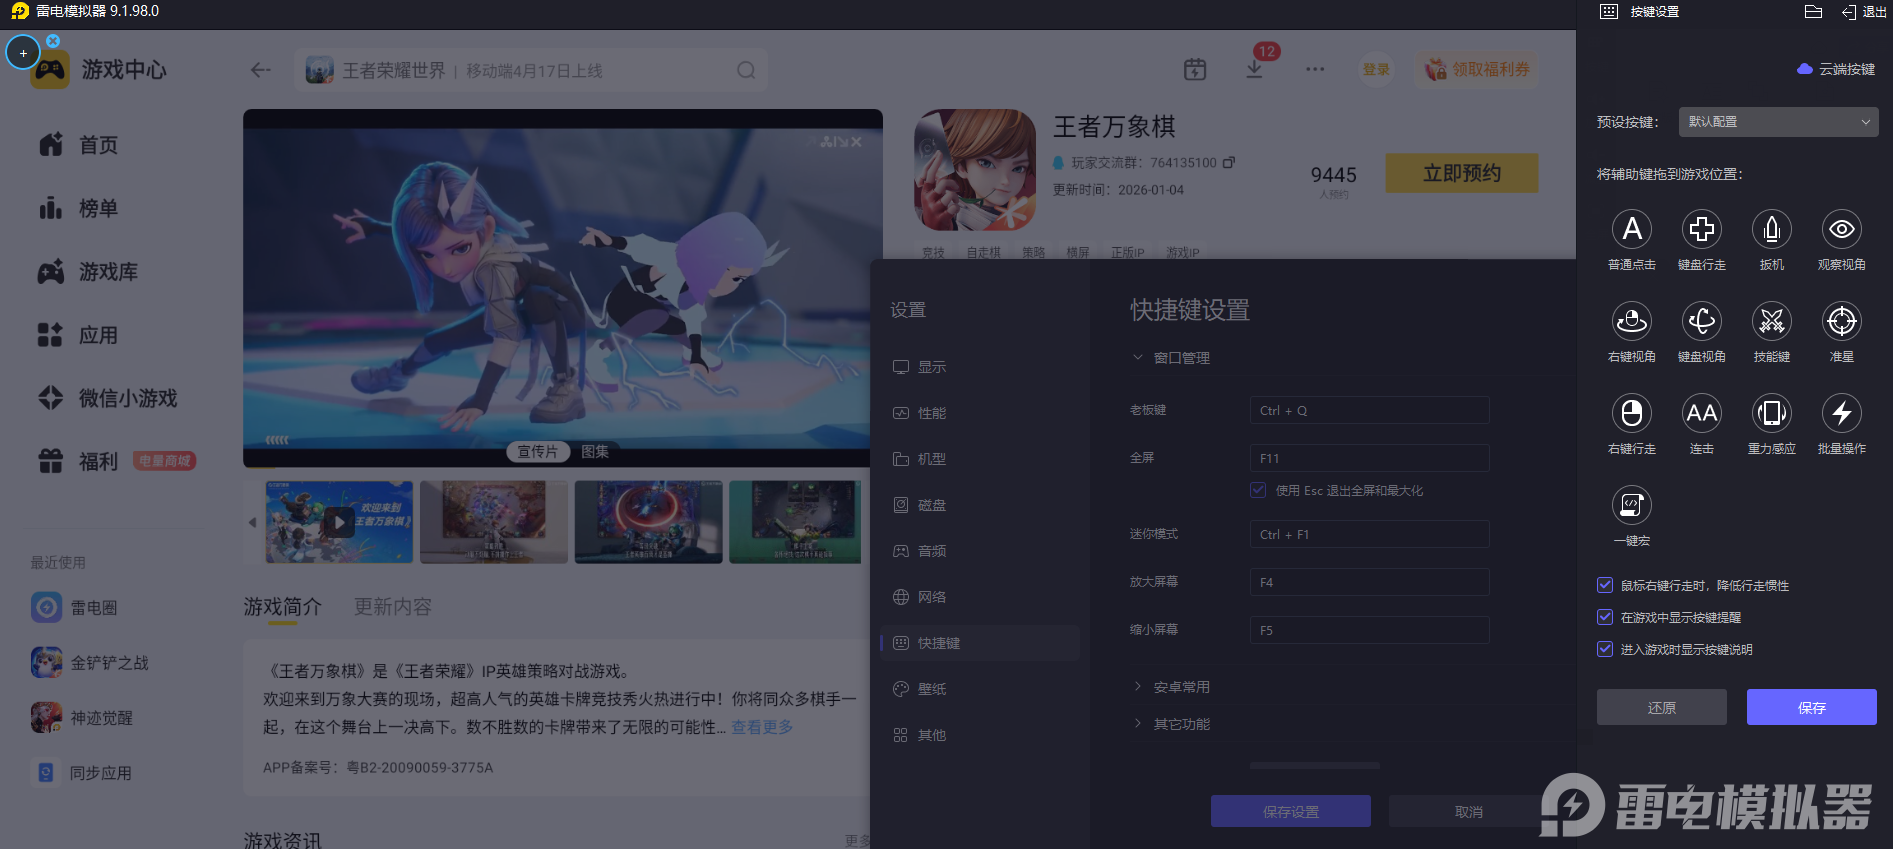Click the search magnifier icon
Screen dimensions: 1893x849
[x=746, y=70]
